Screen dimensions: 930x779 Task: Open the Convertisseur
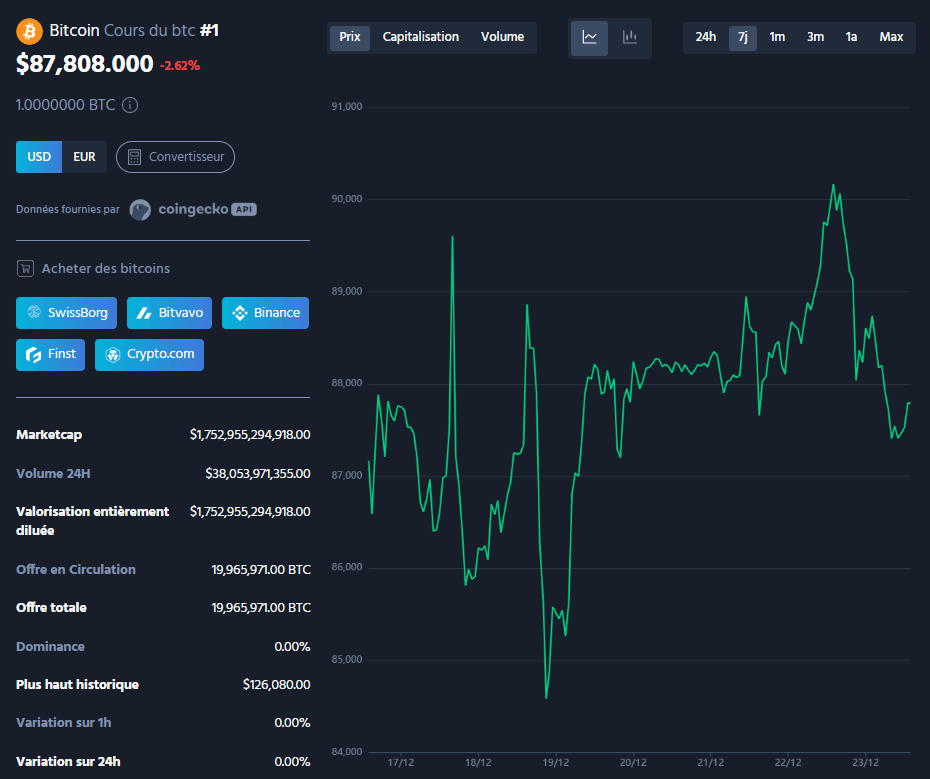(175, 157)
